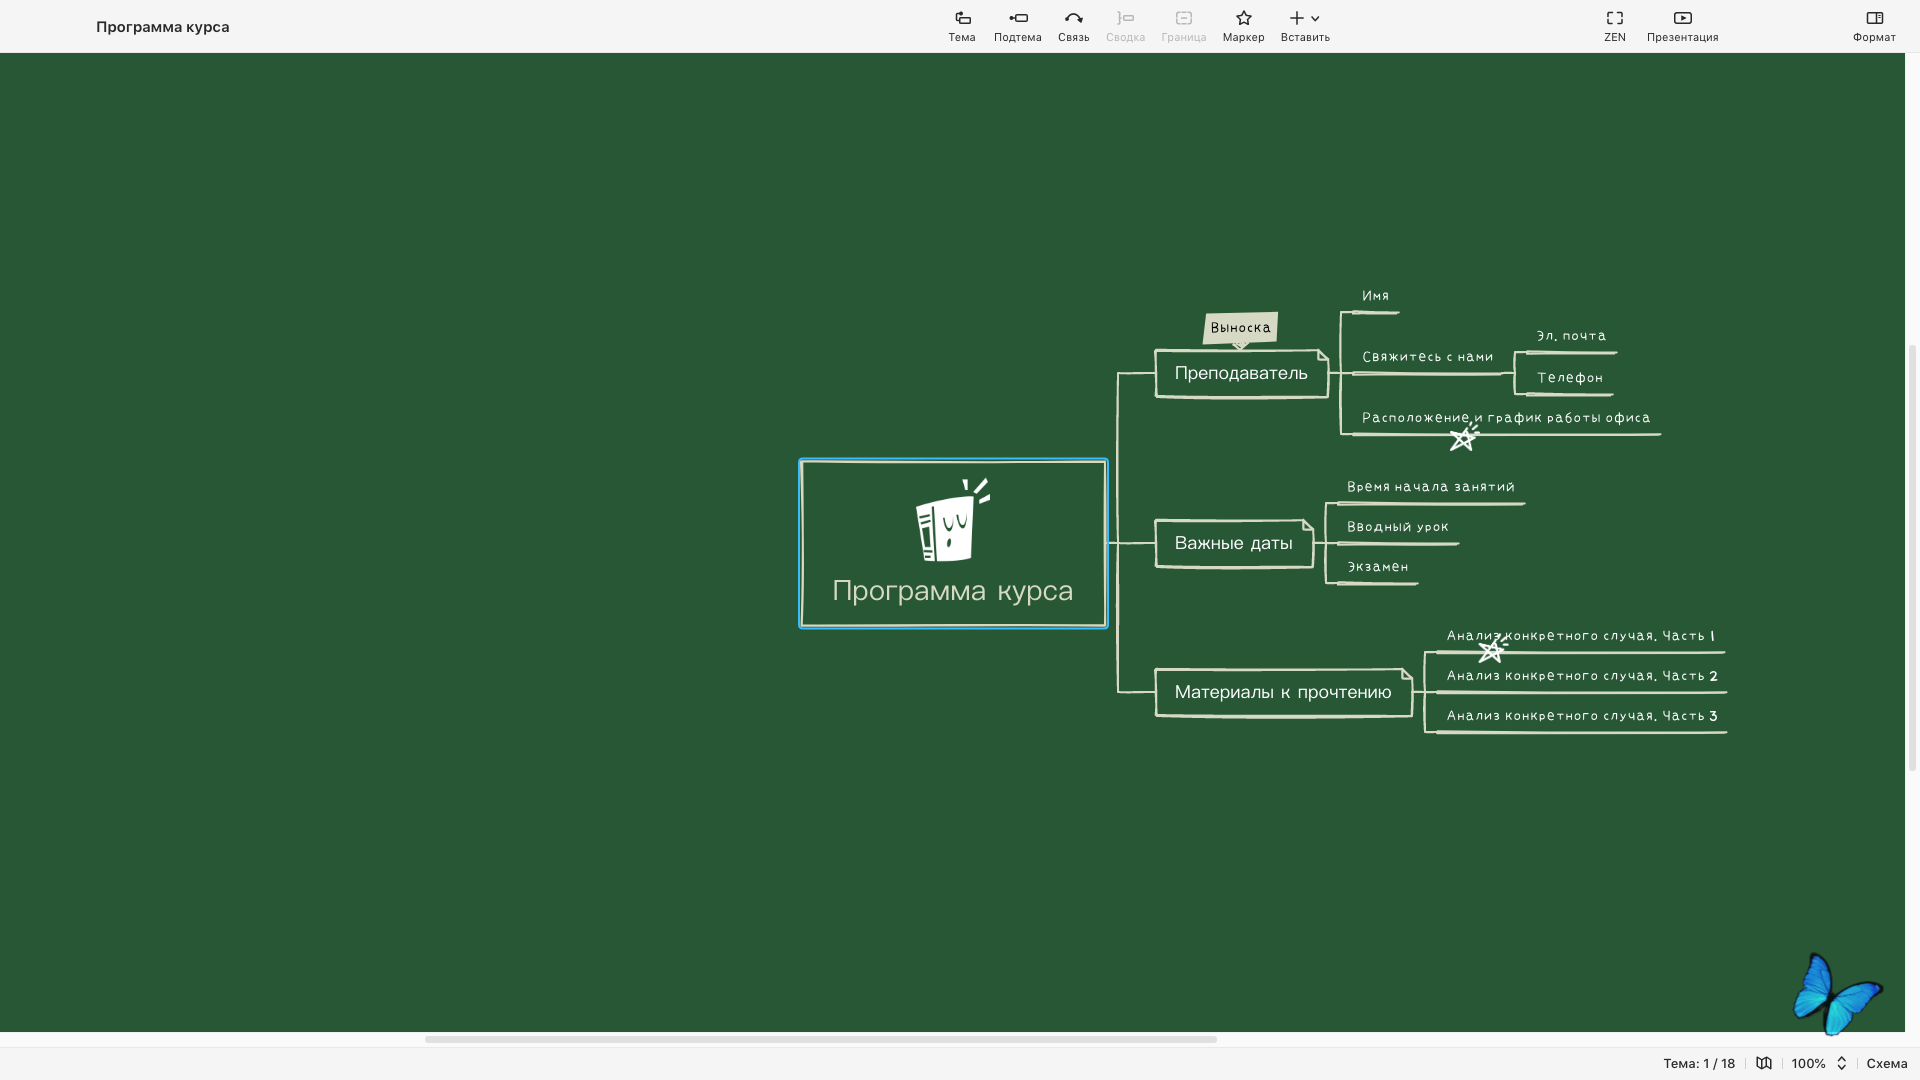Switch to Схема outline view
This screenshot has height=1080, width=1920.
(x=1886, y=1064)
